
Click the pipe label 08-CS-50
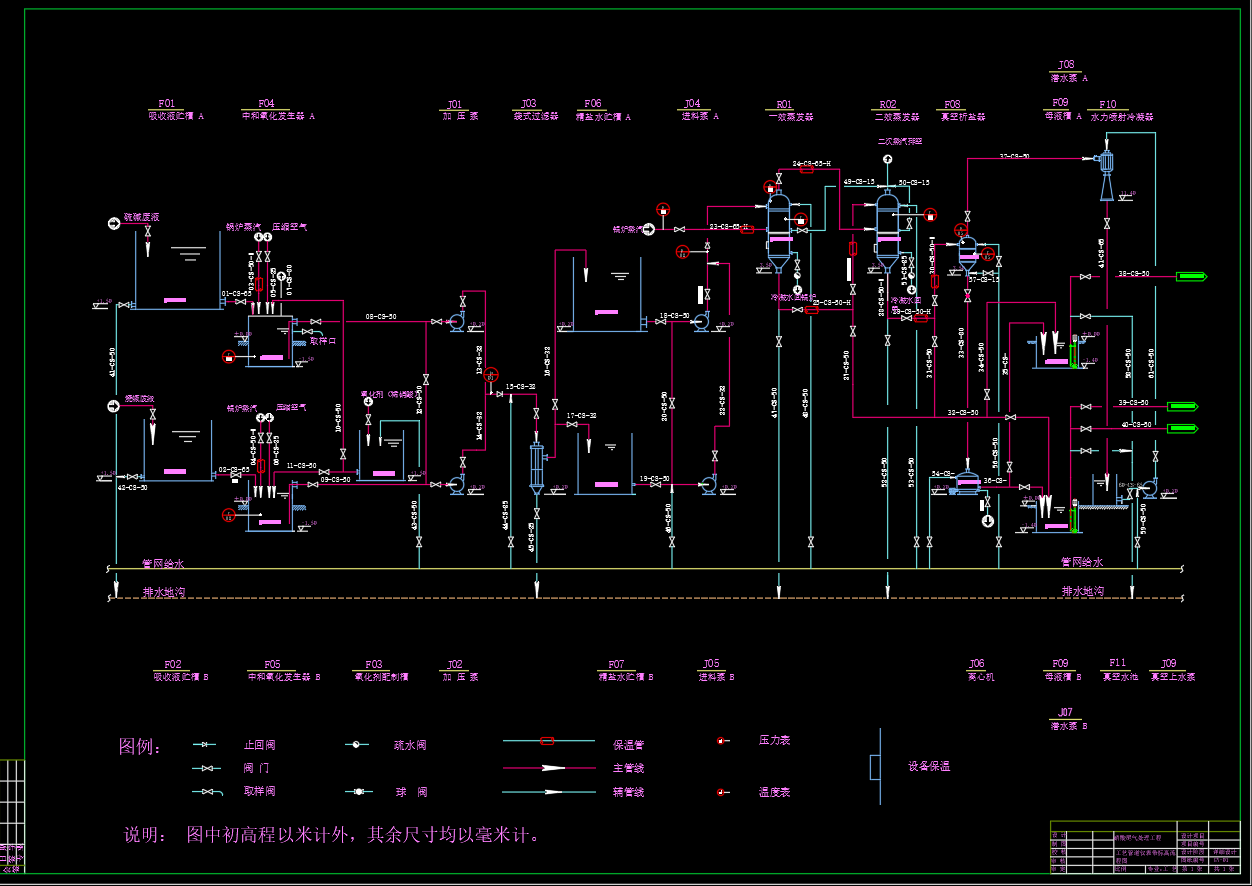(x=380, y=316)
